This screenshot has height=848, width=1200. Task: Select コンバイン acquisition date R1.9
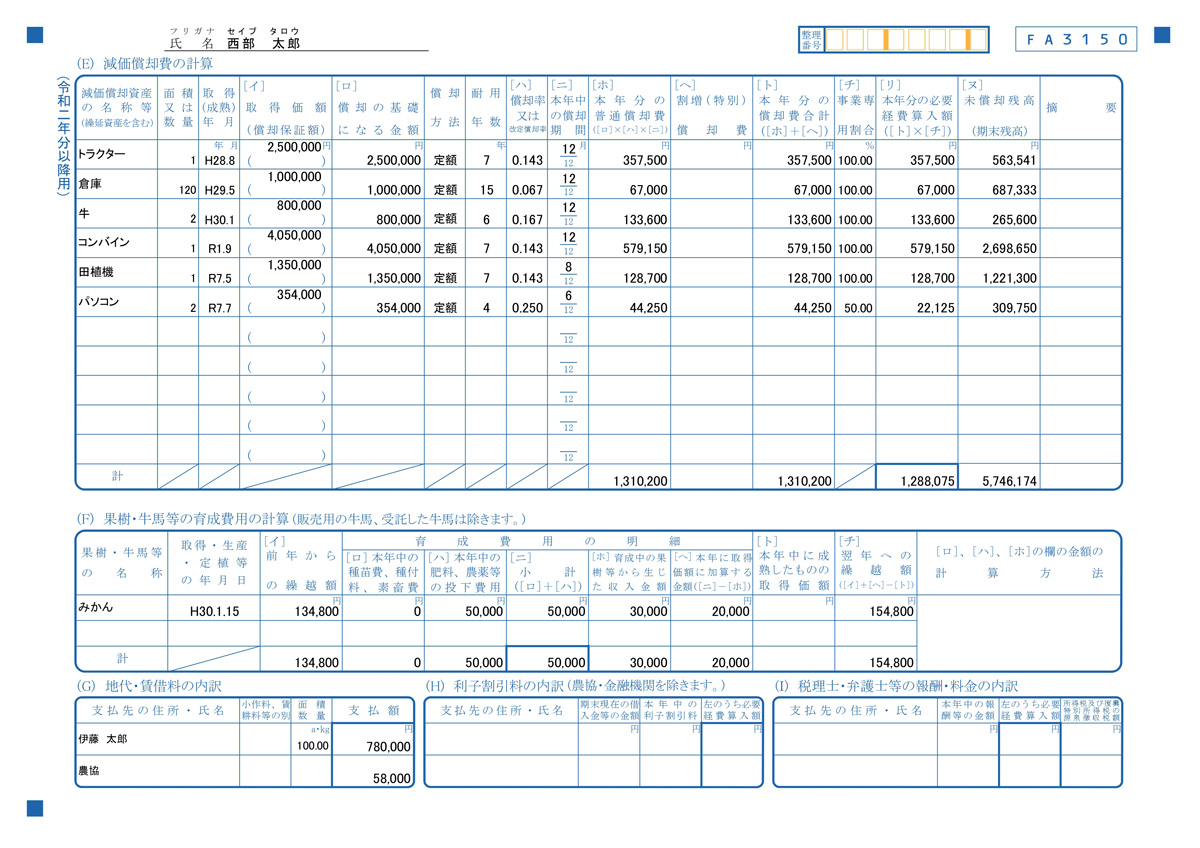(x=219, y=249)
